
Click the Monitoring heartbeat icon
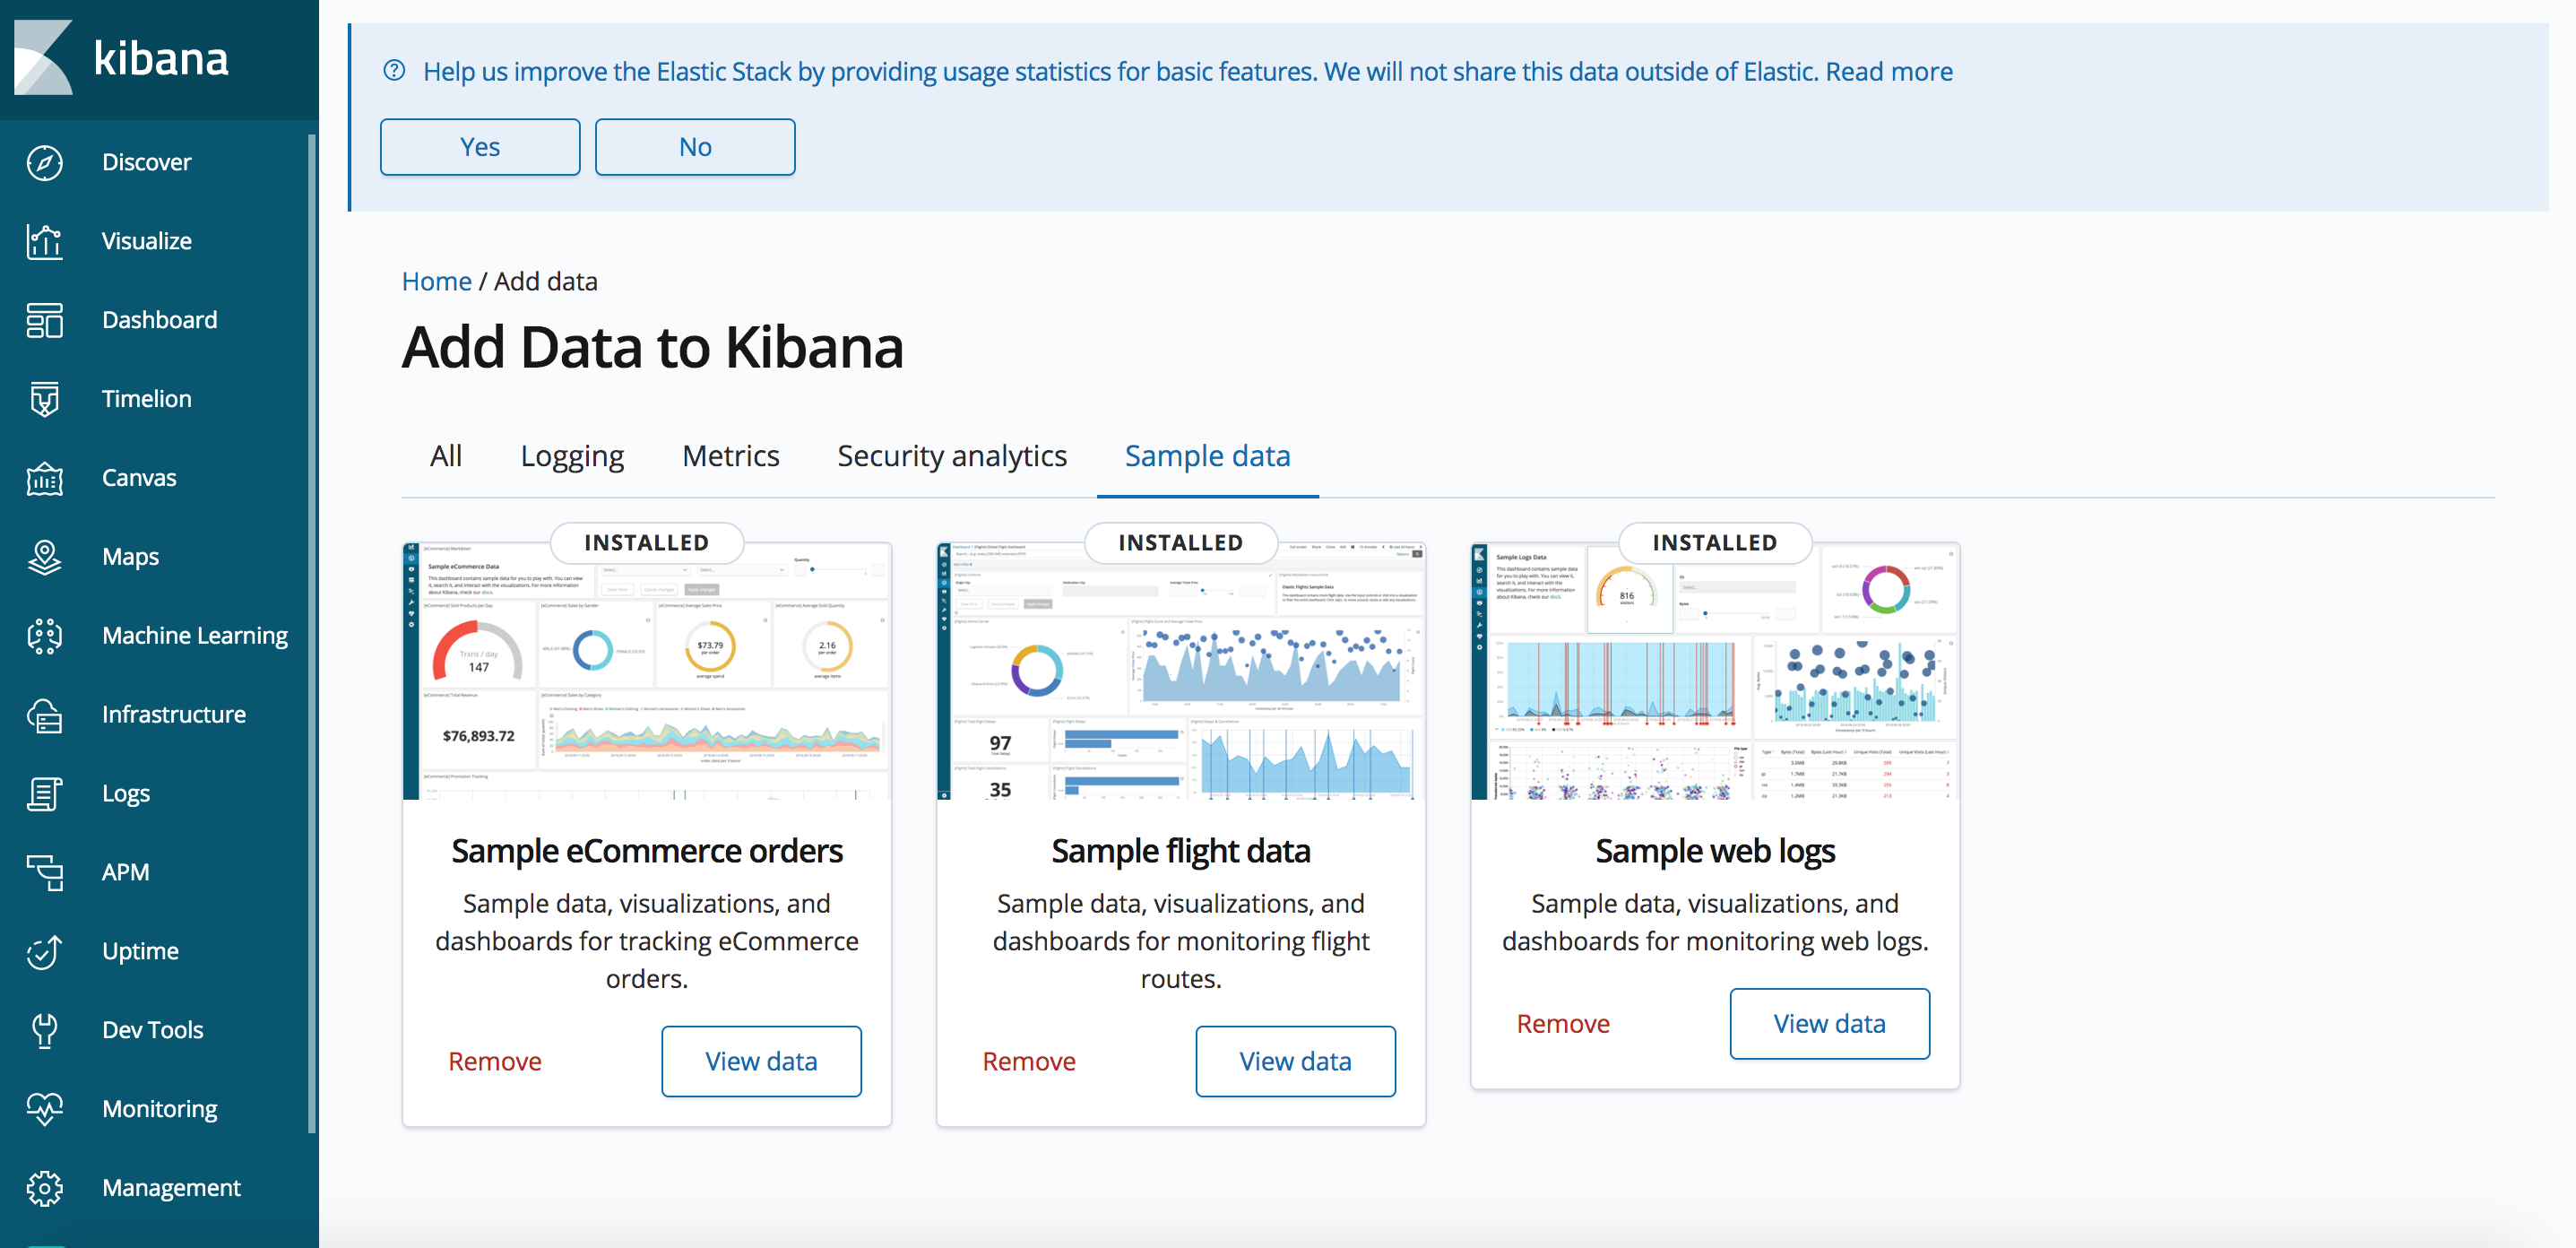pyautogui.click(x=44, y=1109)
